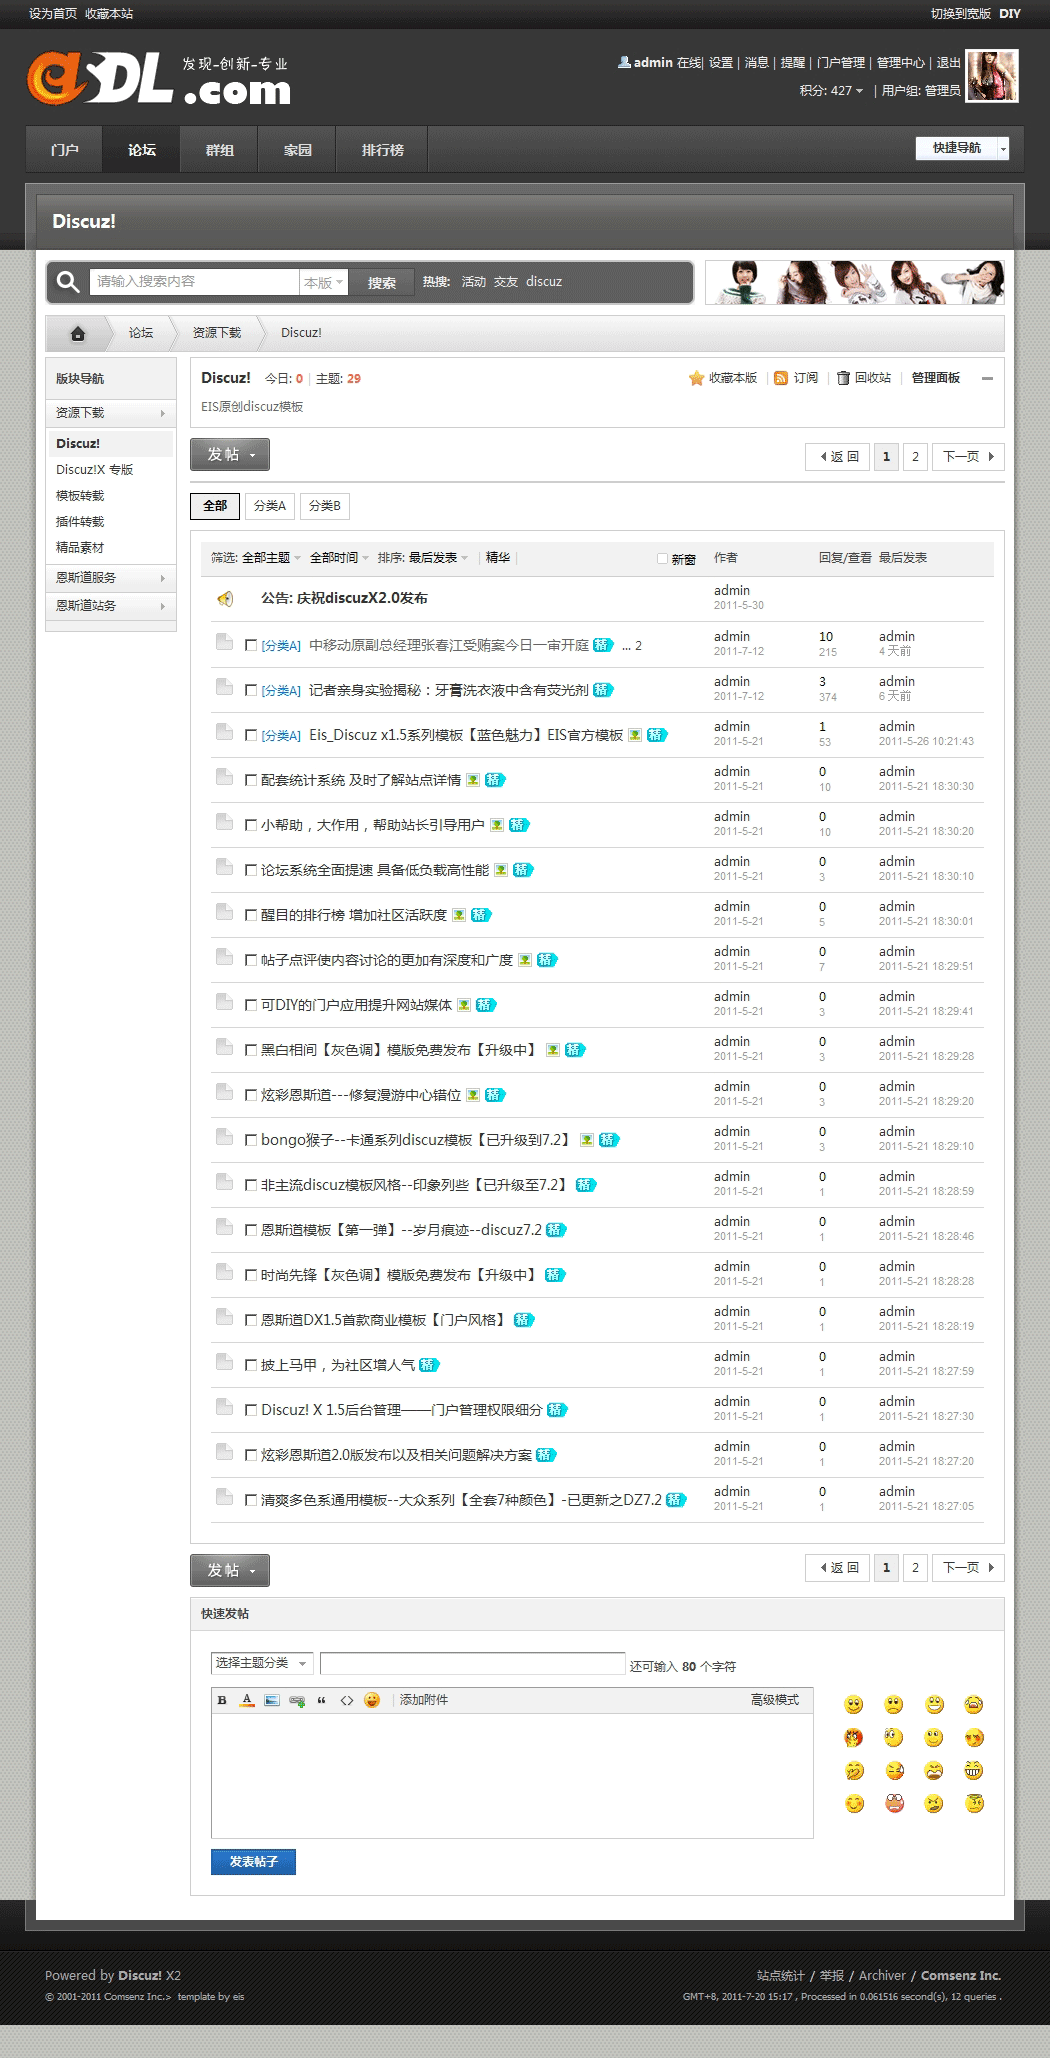Expand 资源下载 in sidebar navigation
The height and width of the screenshot is (2058, 1050).
coord(110,413)
